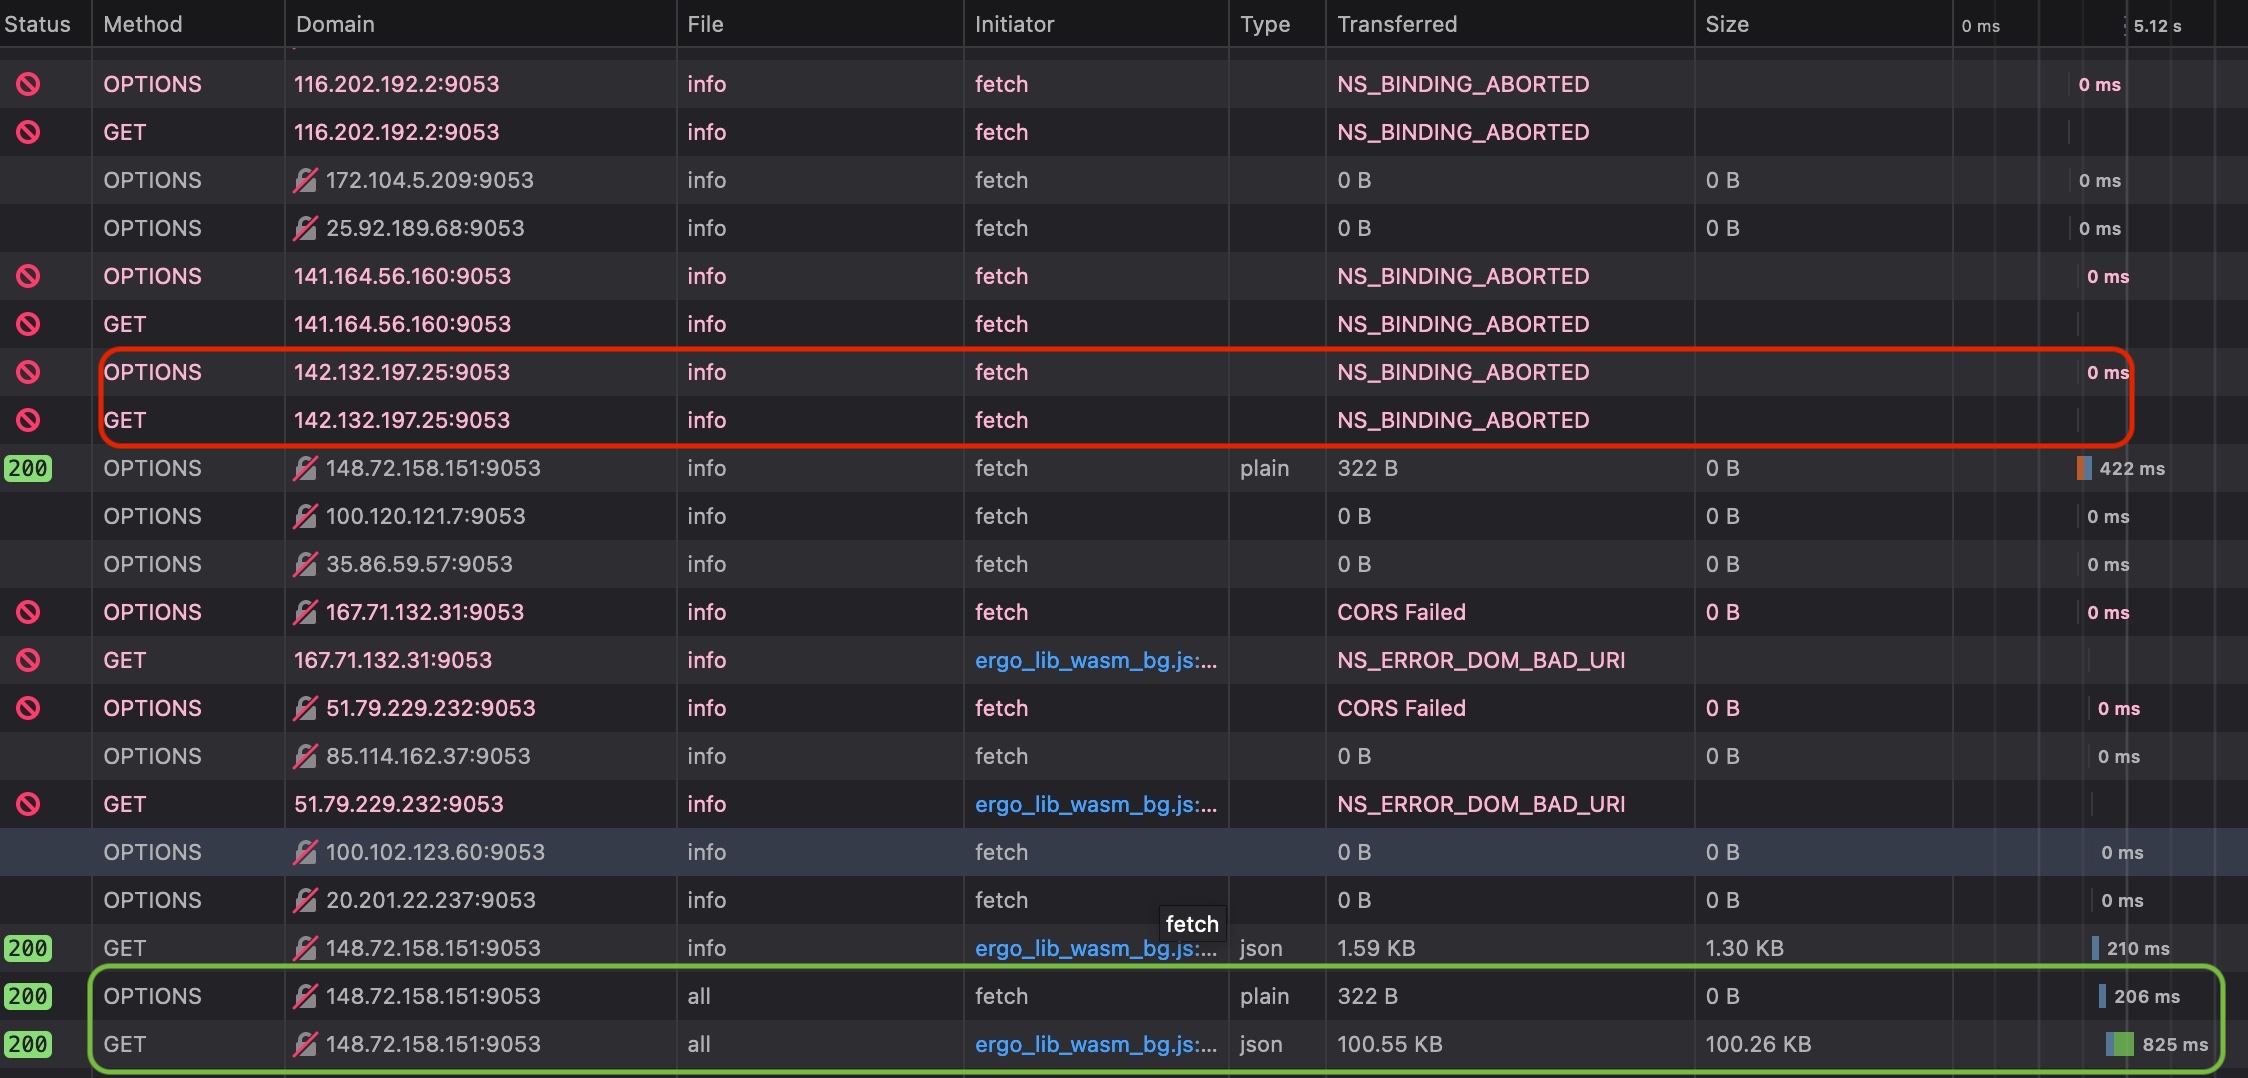The width and height of the screenshot is (2248, 1078).
Task: Click the blocked icon beside OPTIONS 116.202.192.2 request
Action: pos(28,83)
